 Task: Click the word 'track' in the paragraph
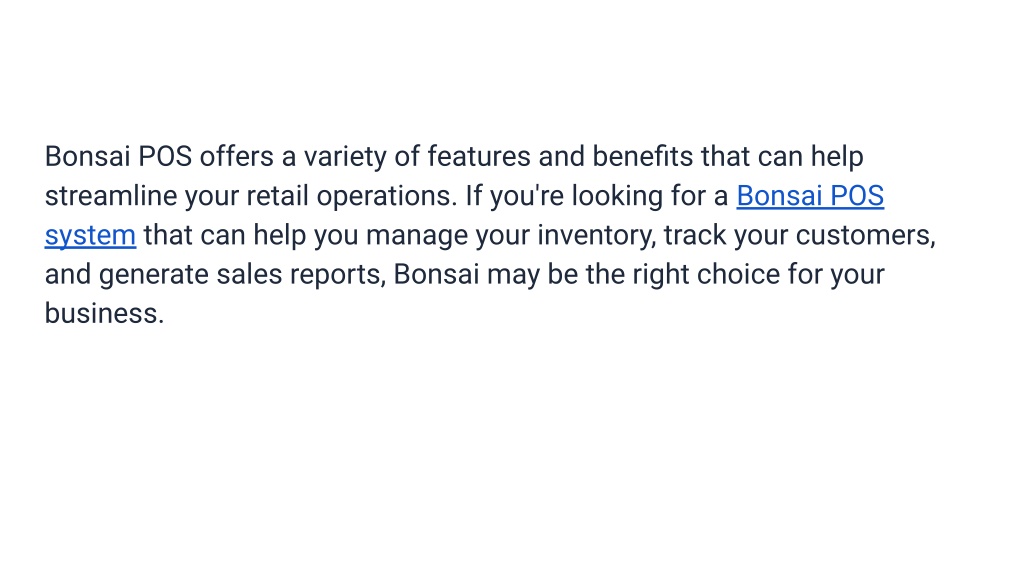[695, 235]
